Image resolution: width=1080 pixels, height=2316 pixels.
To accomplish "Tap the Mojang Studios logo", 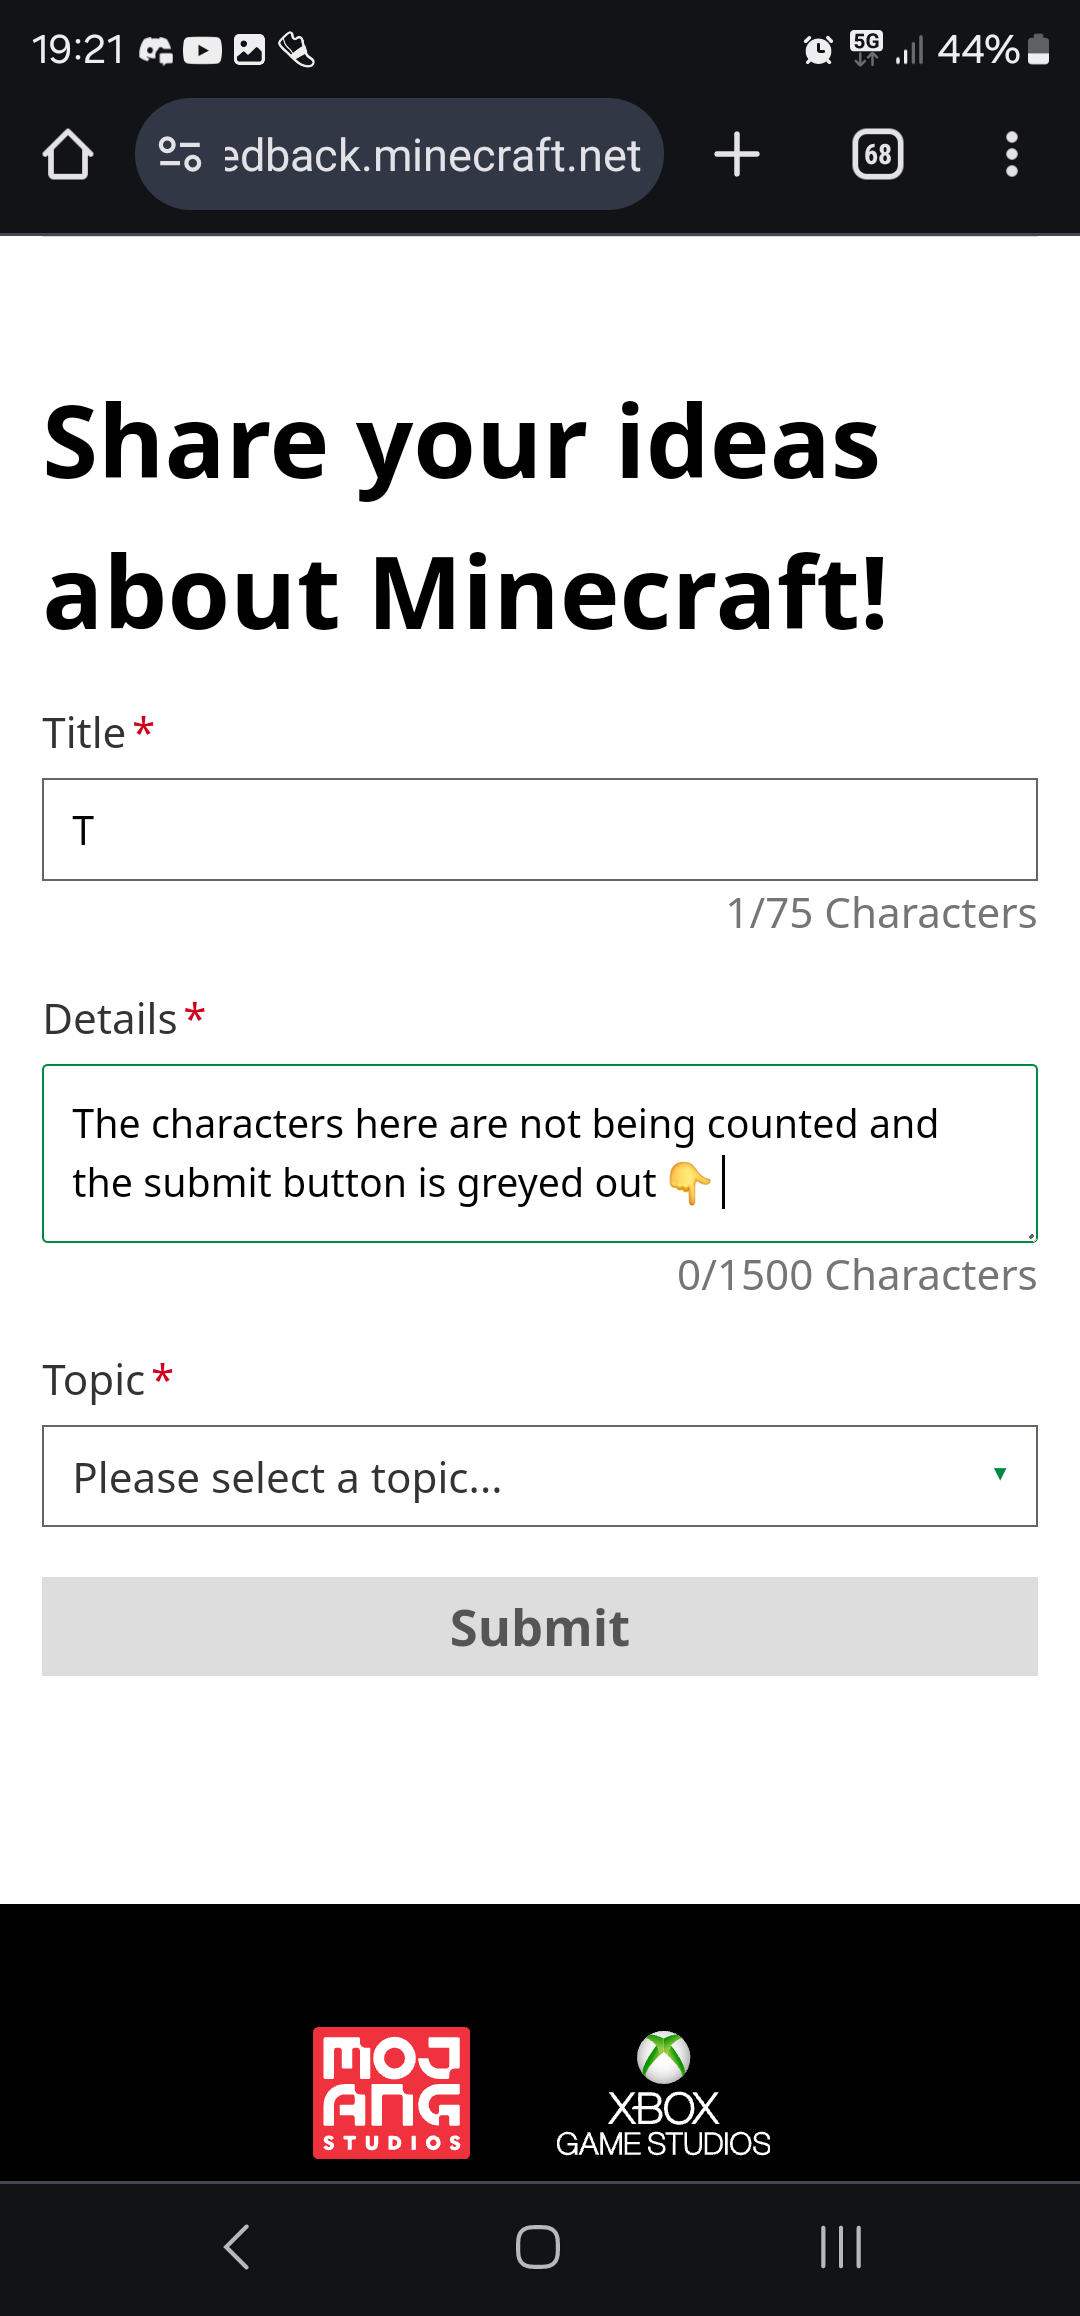I will click(x=391, y=2092).
